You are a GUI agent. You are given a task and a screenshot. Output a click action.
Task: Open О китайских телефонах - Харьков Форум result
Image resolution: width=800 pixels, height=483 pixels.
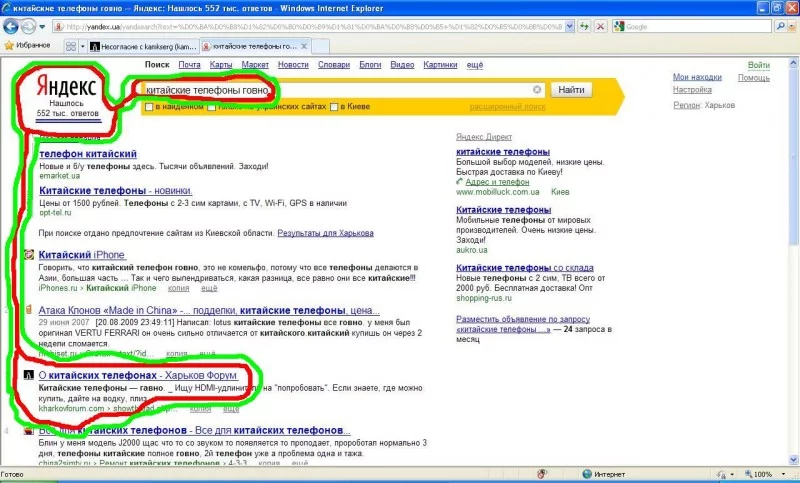tap(138, 375)
